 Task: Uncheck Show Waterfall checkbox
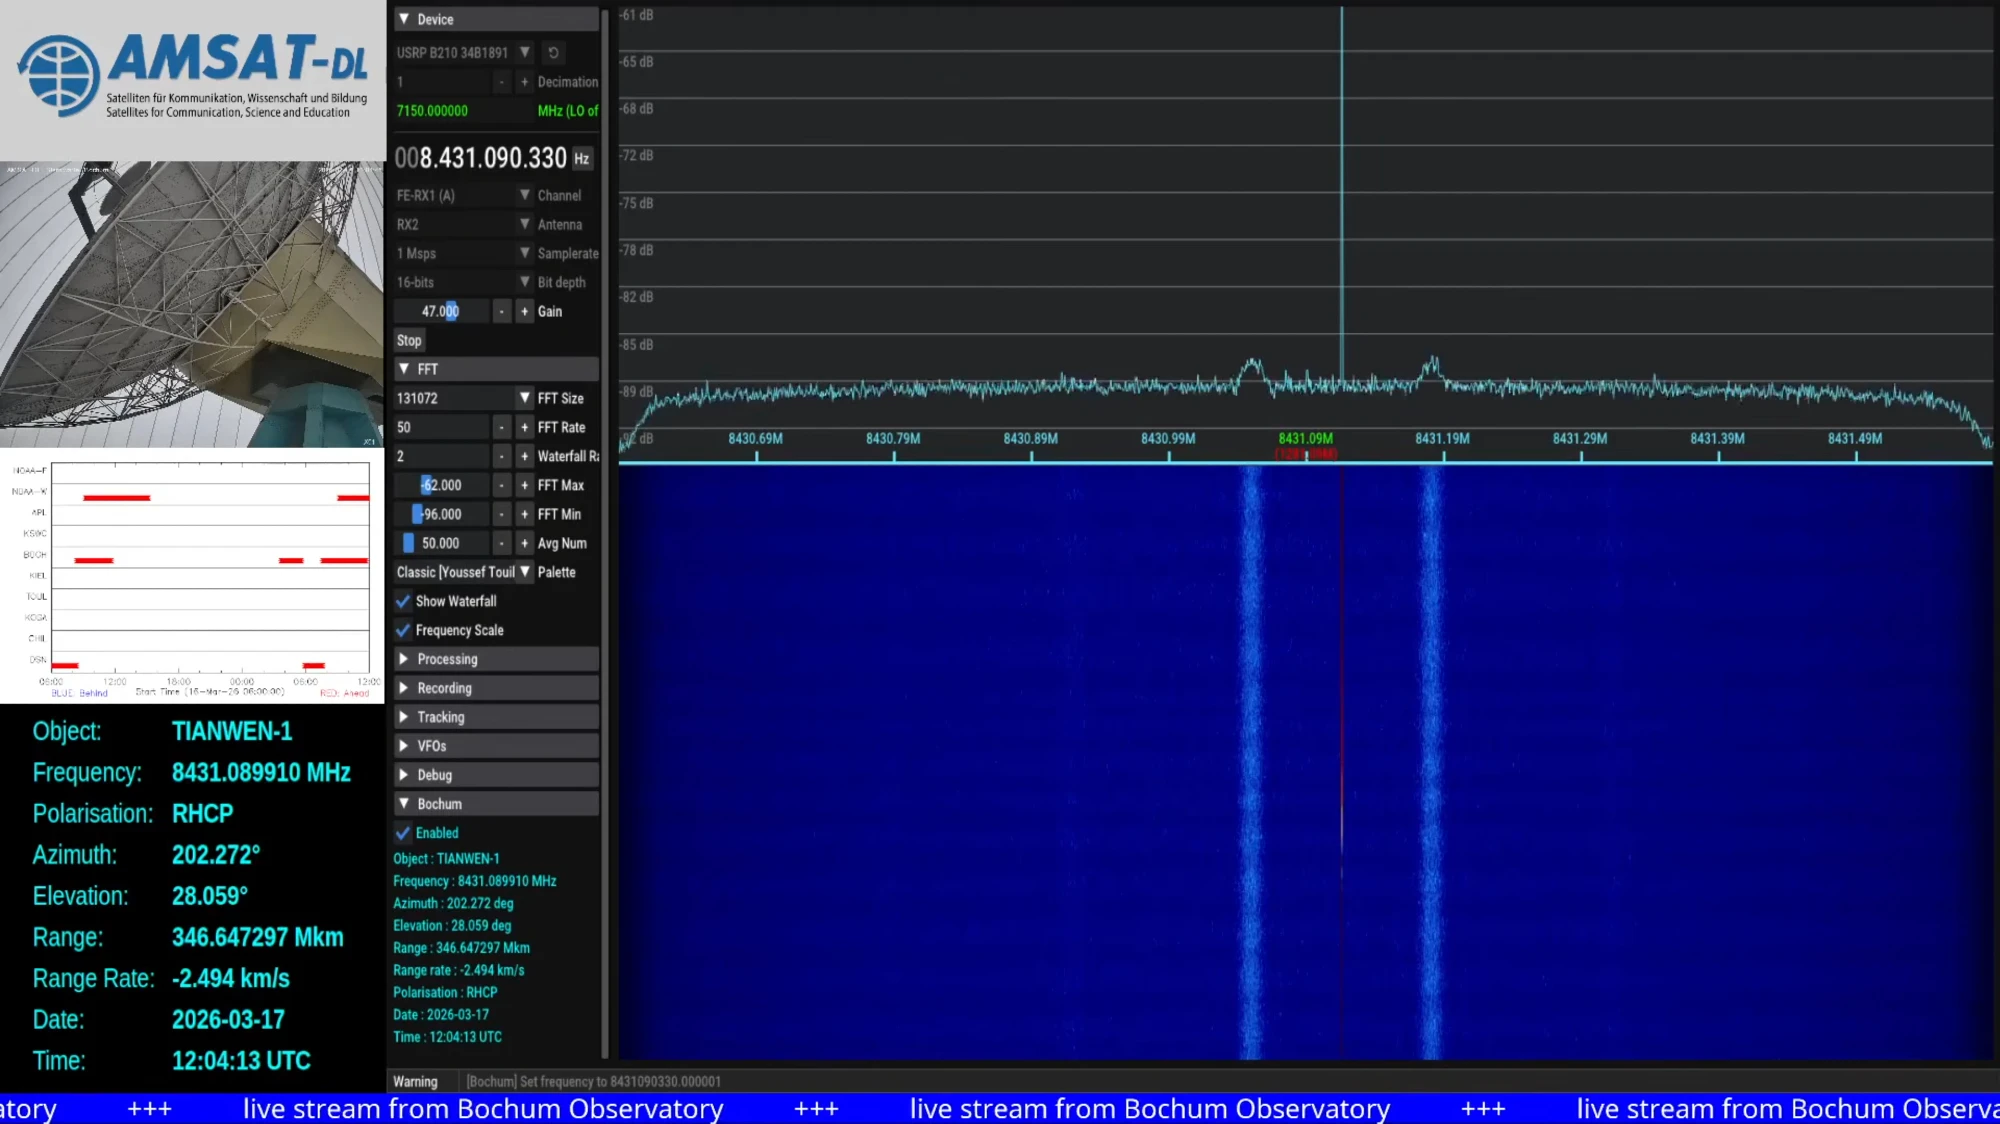(x=404, y=602)
